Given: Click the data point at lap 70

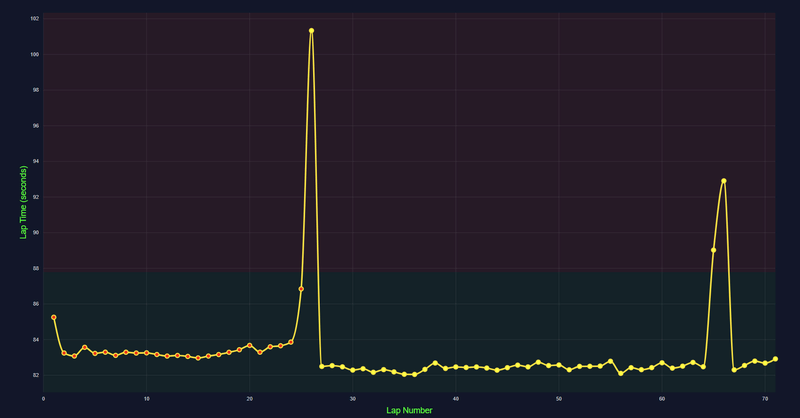Looking at the screenshot, I should click(765, 363).
